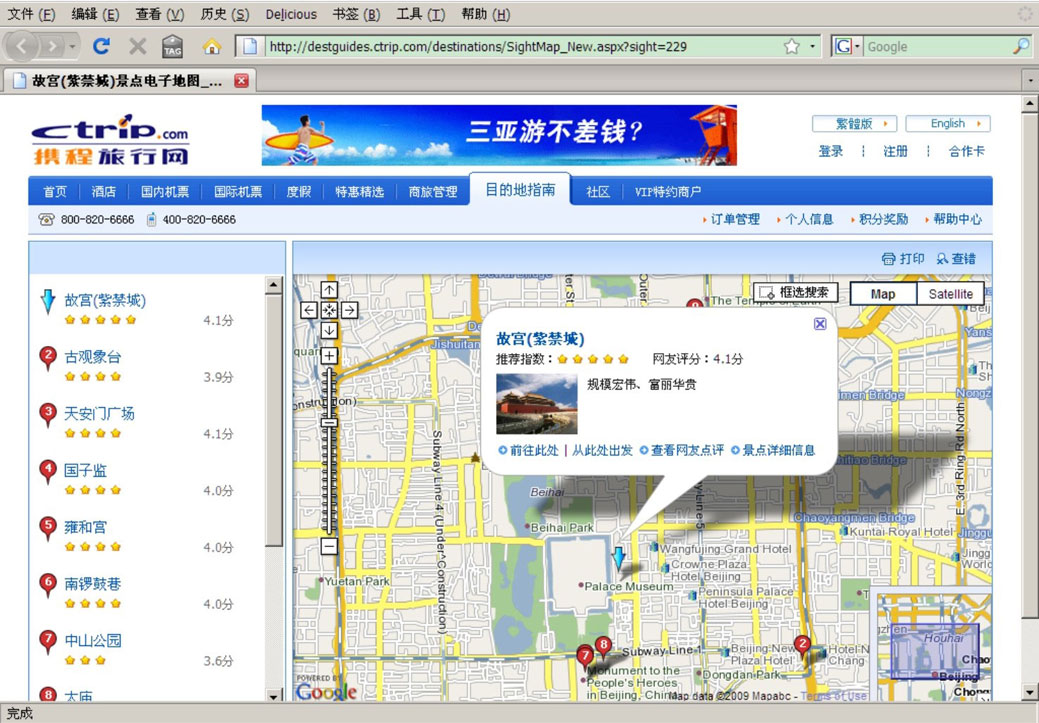Viewport: 1039px width, 723px height.
Task: Open the 工具 (T) menu
Action: tap(420, 14)
